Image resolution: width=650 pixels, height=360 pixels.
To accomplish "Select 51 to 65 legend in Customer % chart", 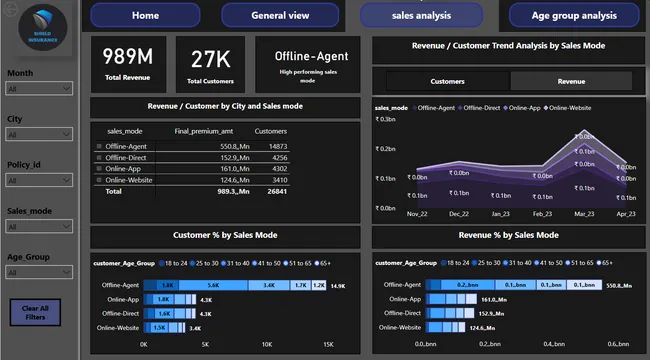I will click(297, 263).
